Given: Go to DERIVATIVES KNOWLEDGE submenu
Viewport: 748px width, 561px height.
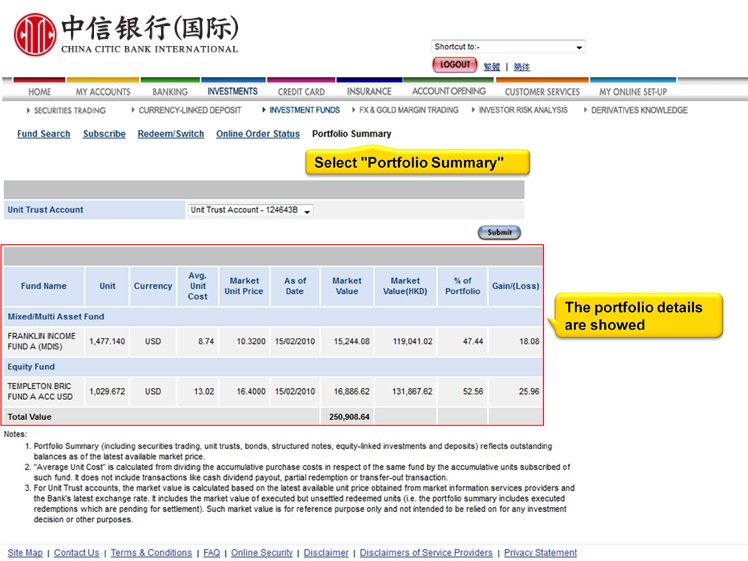Looking at the screenshot, I should [x=639, y=110].
